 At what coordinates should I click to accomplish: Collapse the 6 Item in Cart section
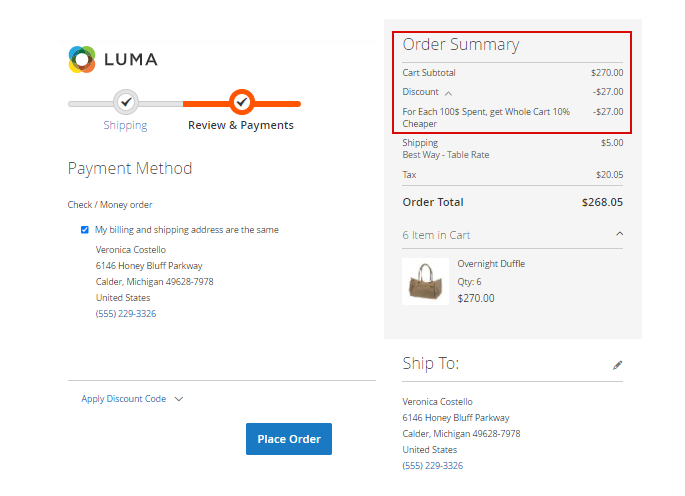(x=619, y=235)
